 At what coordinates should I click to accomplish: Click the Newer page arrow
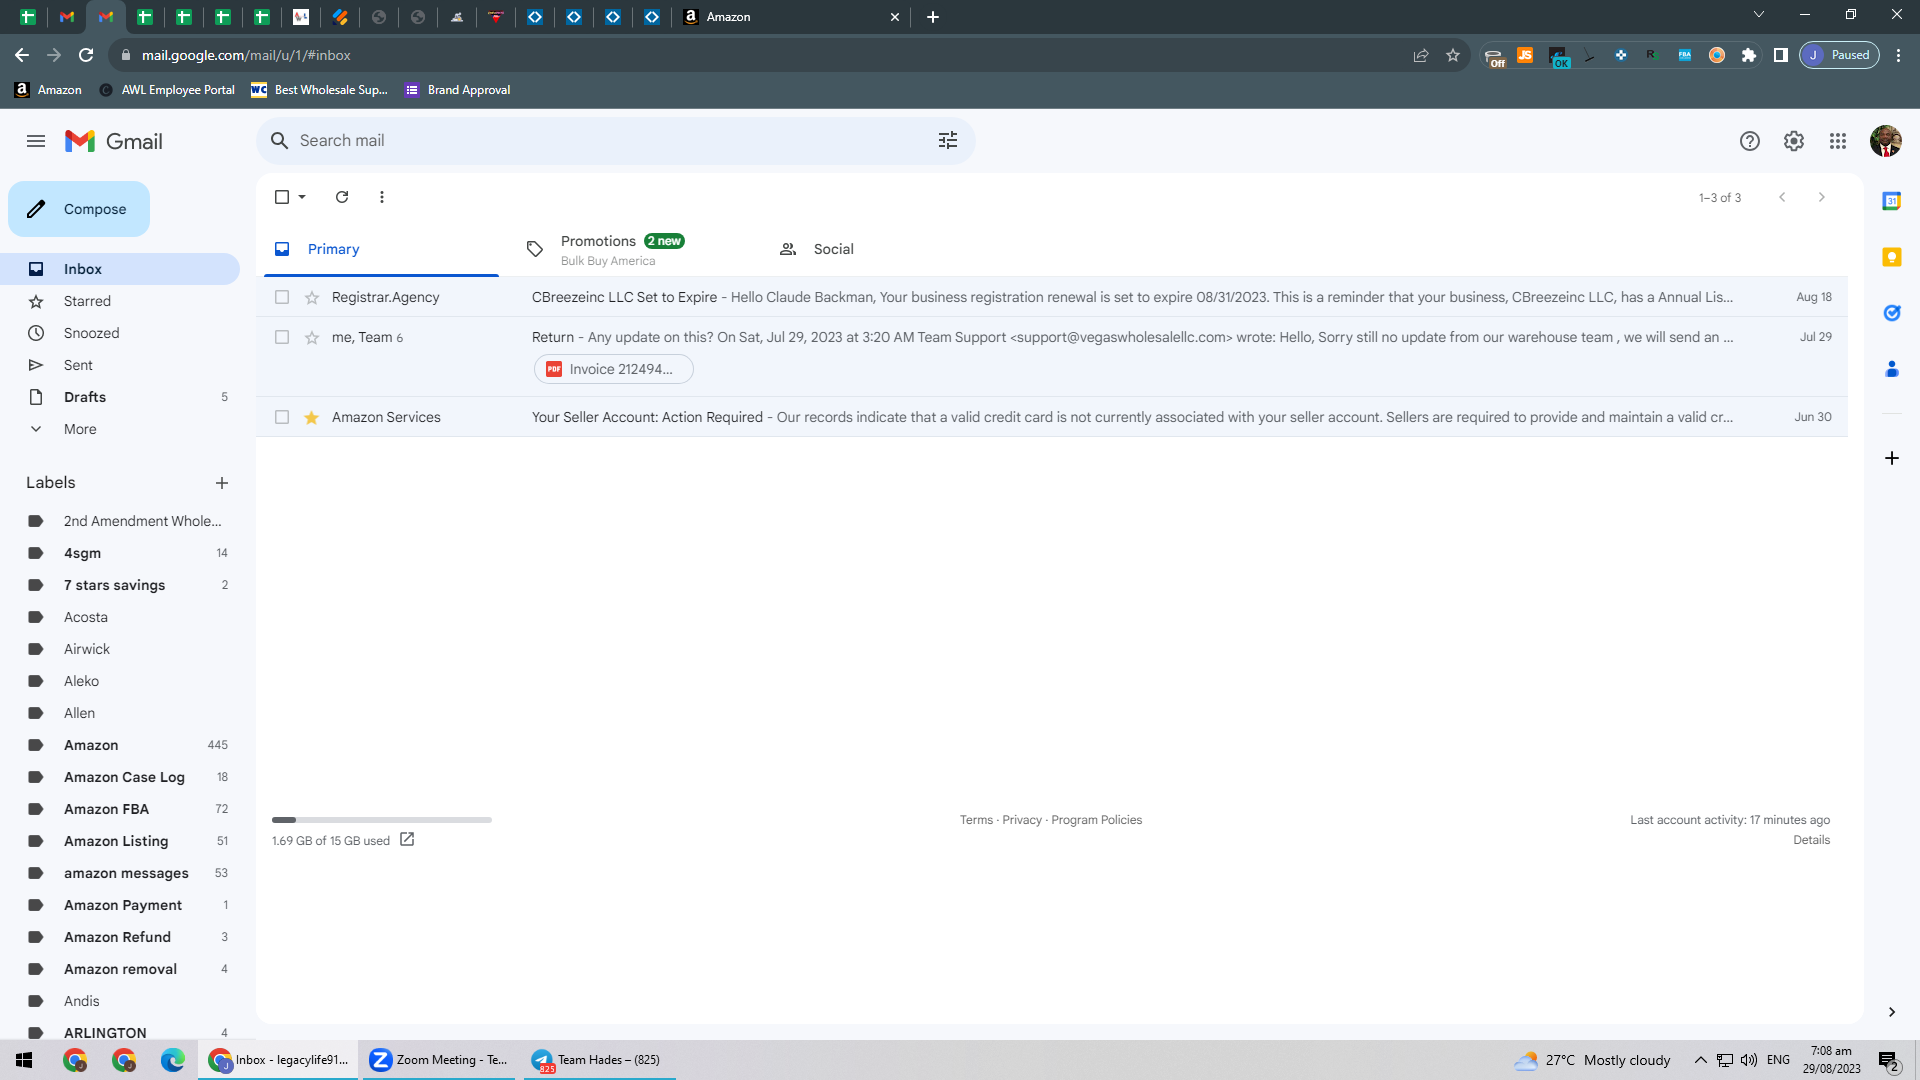(1782, 197)
